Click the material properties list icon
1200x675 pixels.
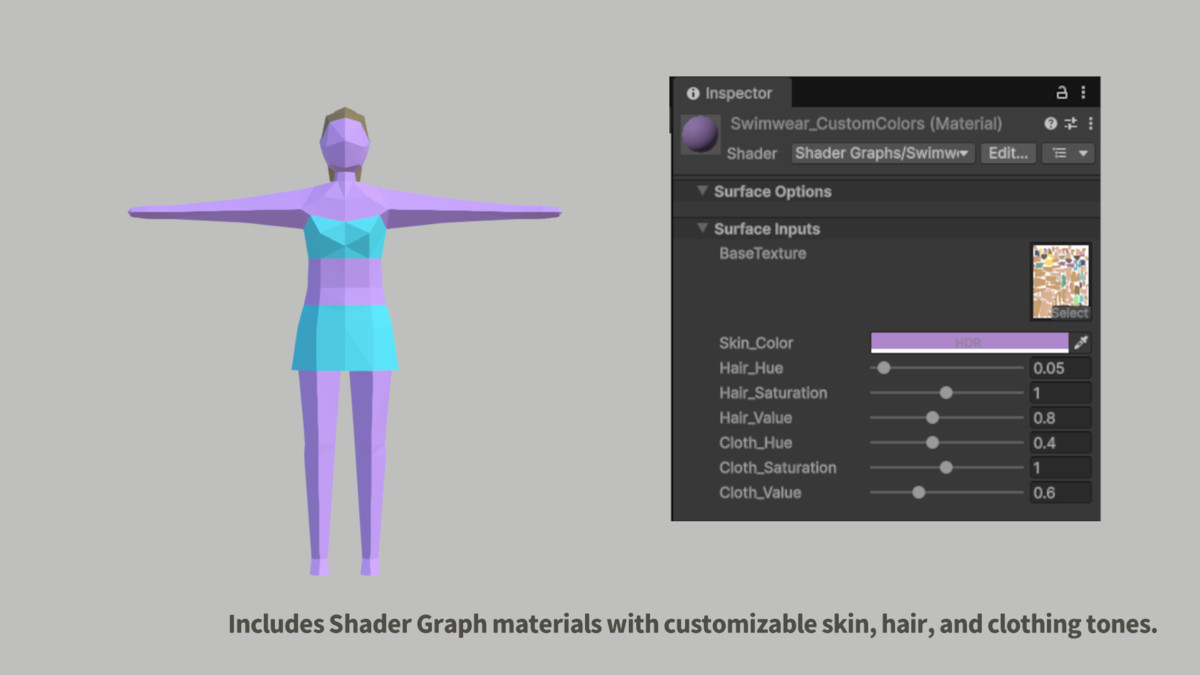click(1060, 153)
